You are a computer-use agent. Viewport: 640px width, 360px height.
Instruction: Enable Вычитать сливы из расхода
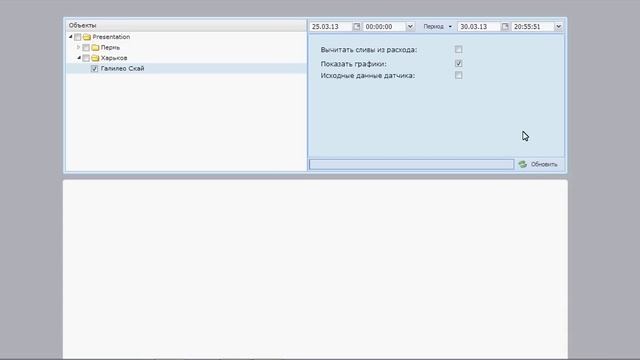[x=458, y=49]
